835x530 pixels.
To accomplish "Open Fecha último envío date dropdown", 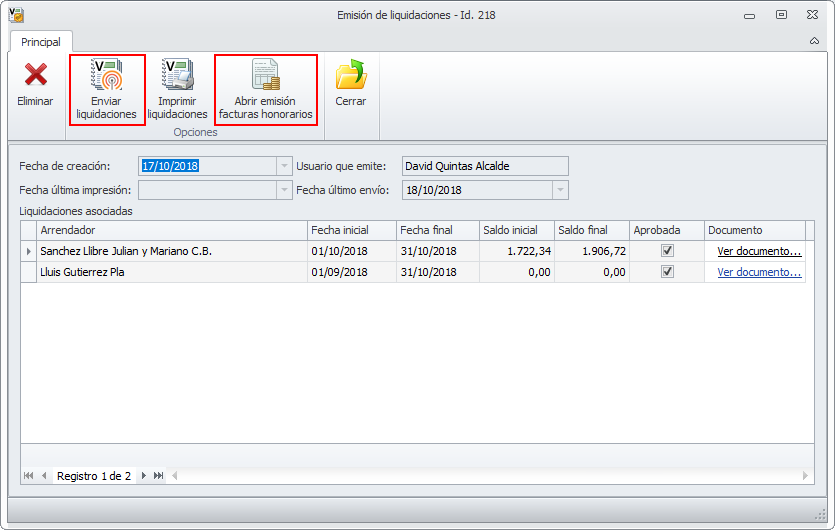I will tap(560, 190).
